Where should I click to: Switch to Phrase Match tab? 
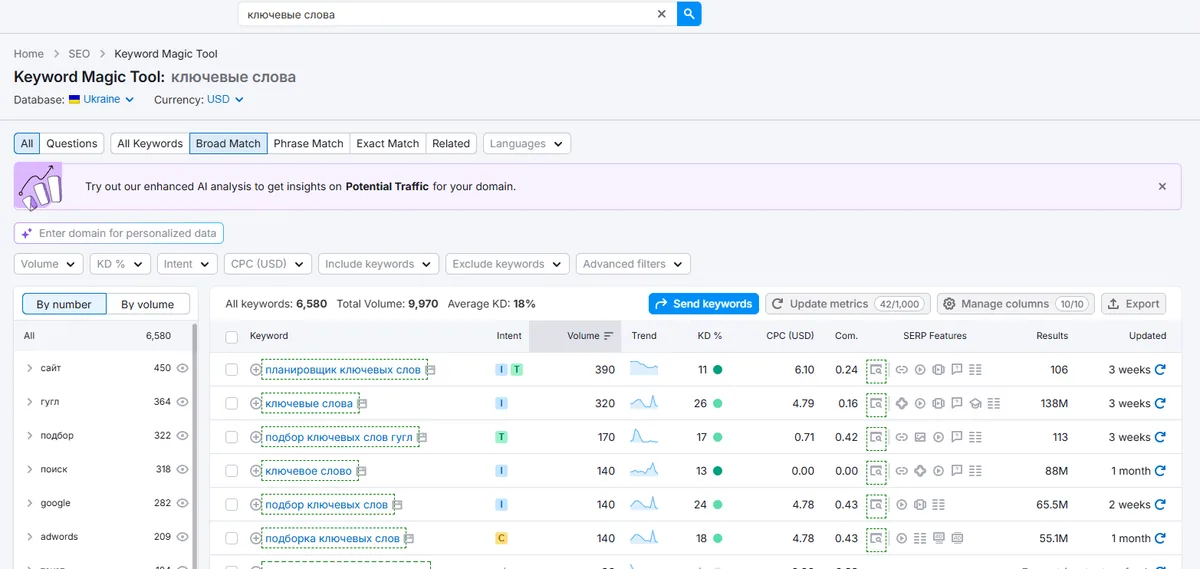point(309,144)
